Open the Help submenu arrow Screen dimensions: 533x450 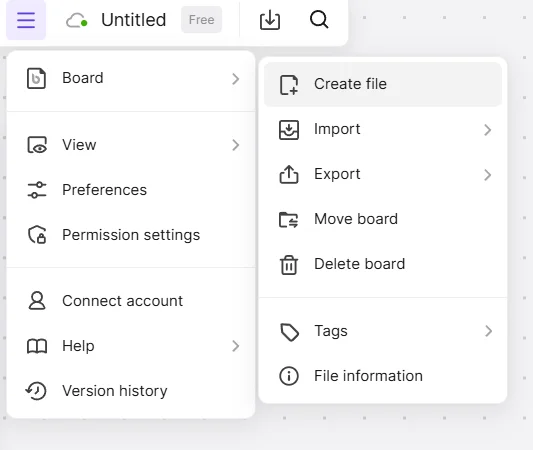point(236,346)
